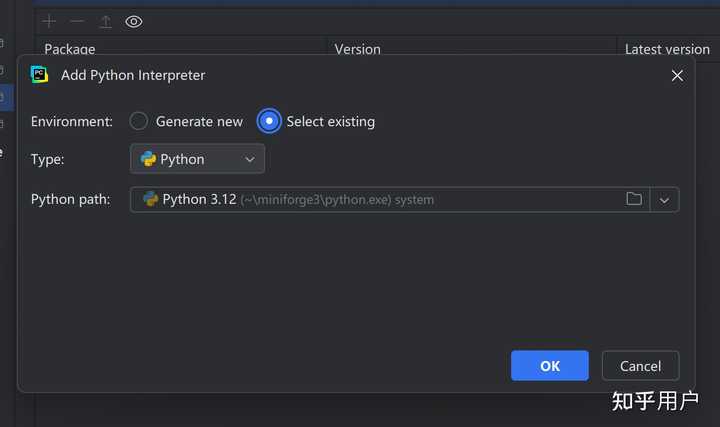Click Python logo inside the Python path field
Screen dimensions: 720x427
pyautogui.click(x=150, y=199)
